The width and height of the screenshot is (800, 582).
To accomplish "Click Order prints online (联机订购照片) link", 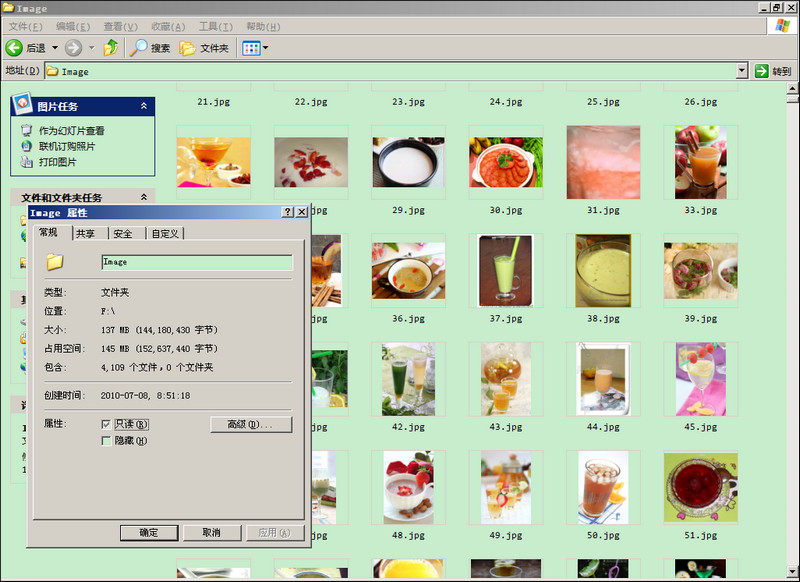I will 67,146.
